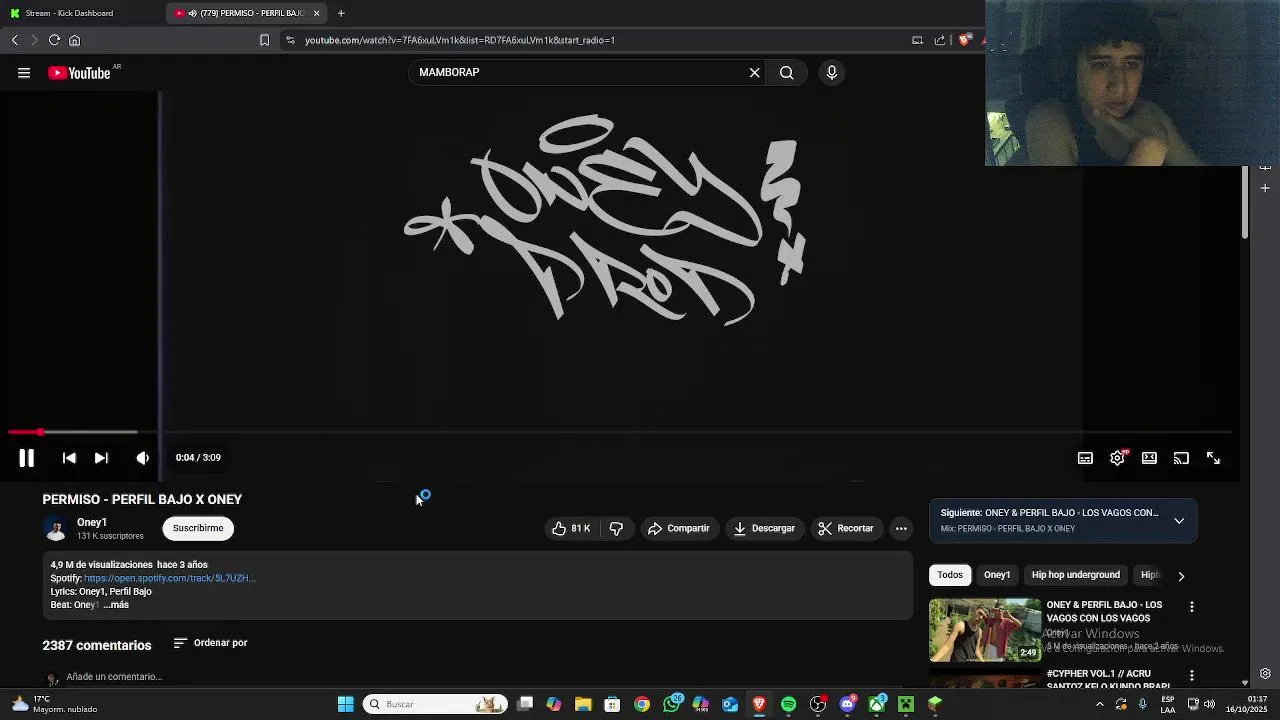Go back in the browser
1280x720 pixels.
point(15,40)
